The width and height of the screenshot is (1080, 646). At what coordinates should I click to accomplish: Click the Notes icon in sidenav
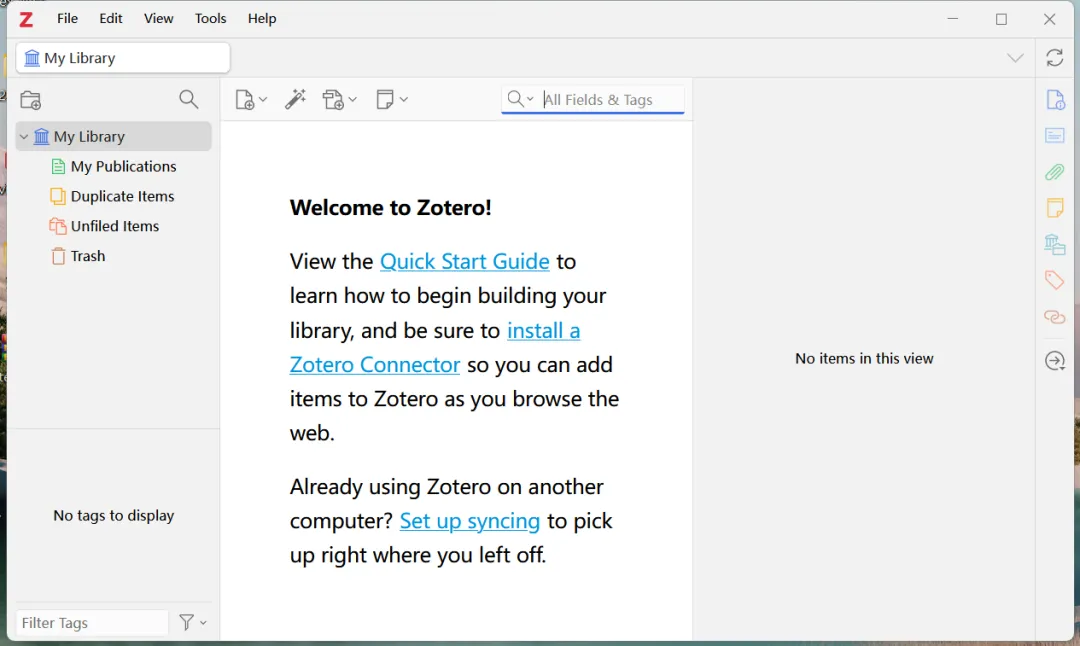click(x=1055, y=208)
